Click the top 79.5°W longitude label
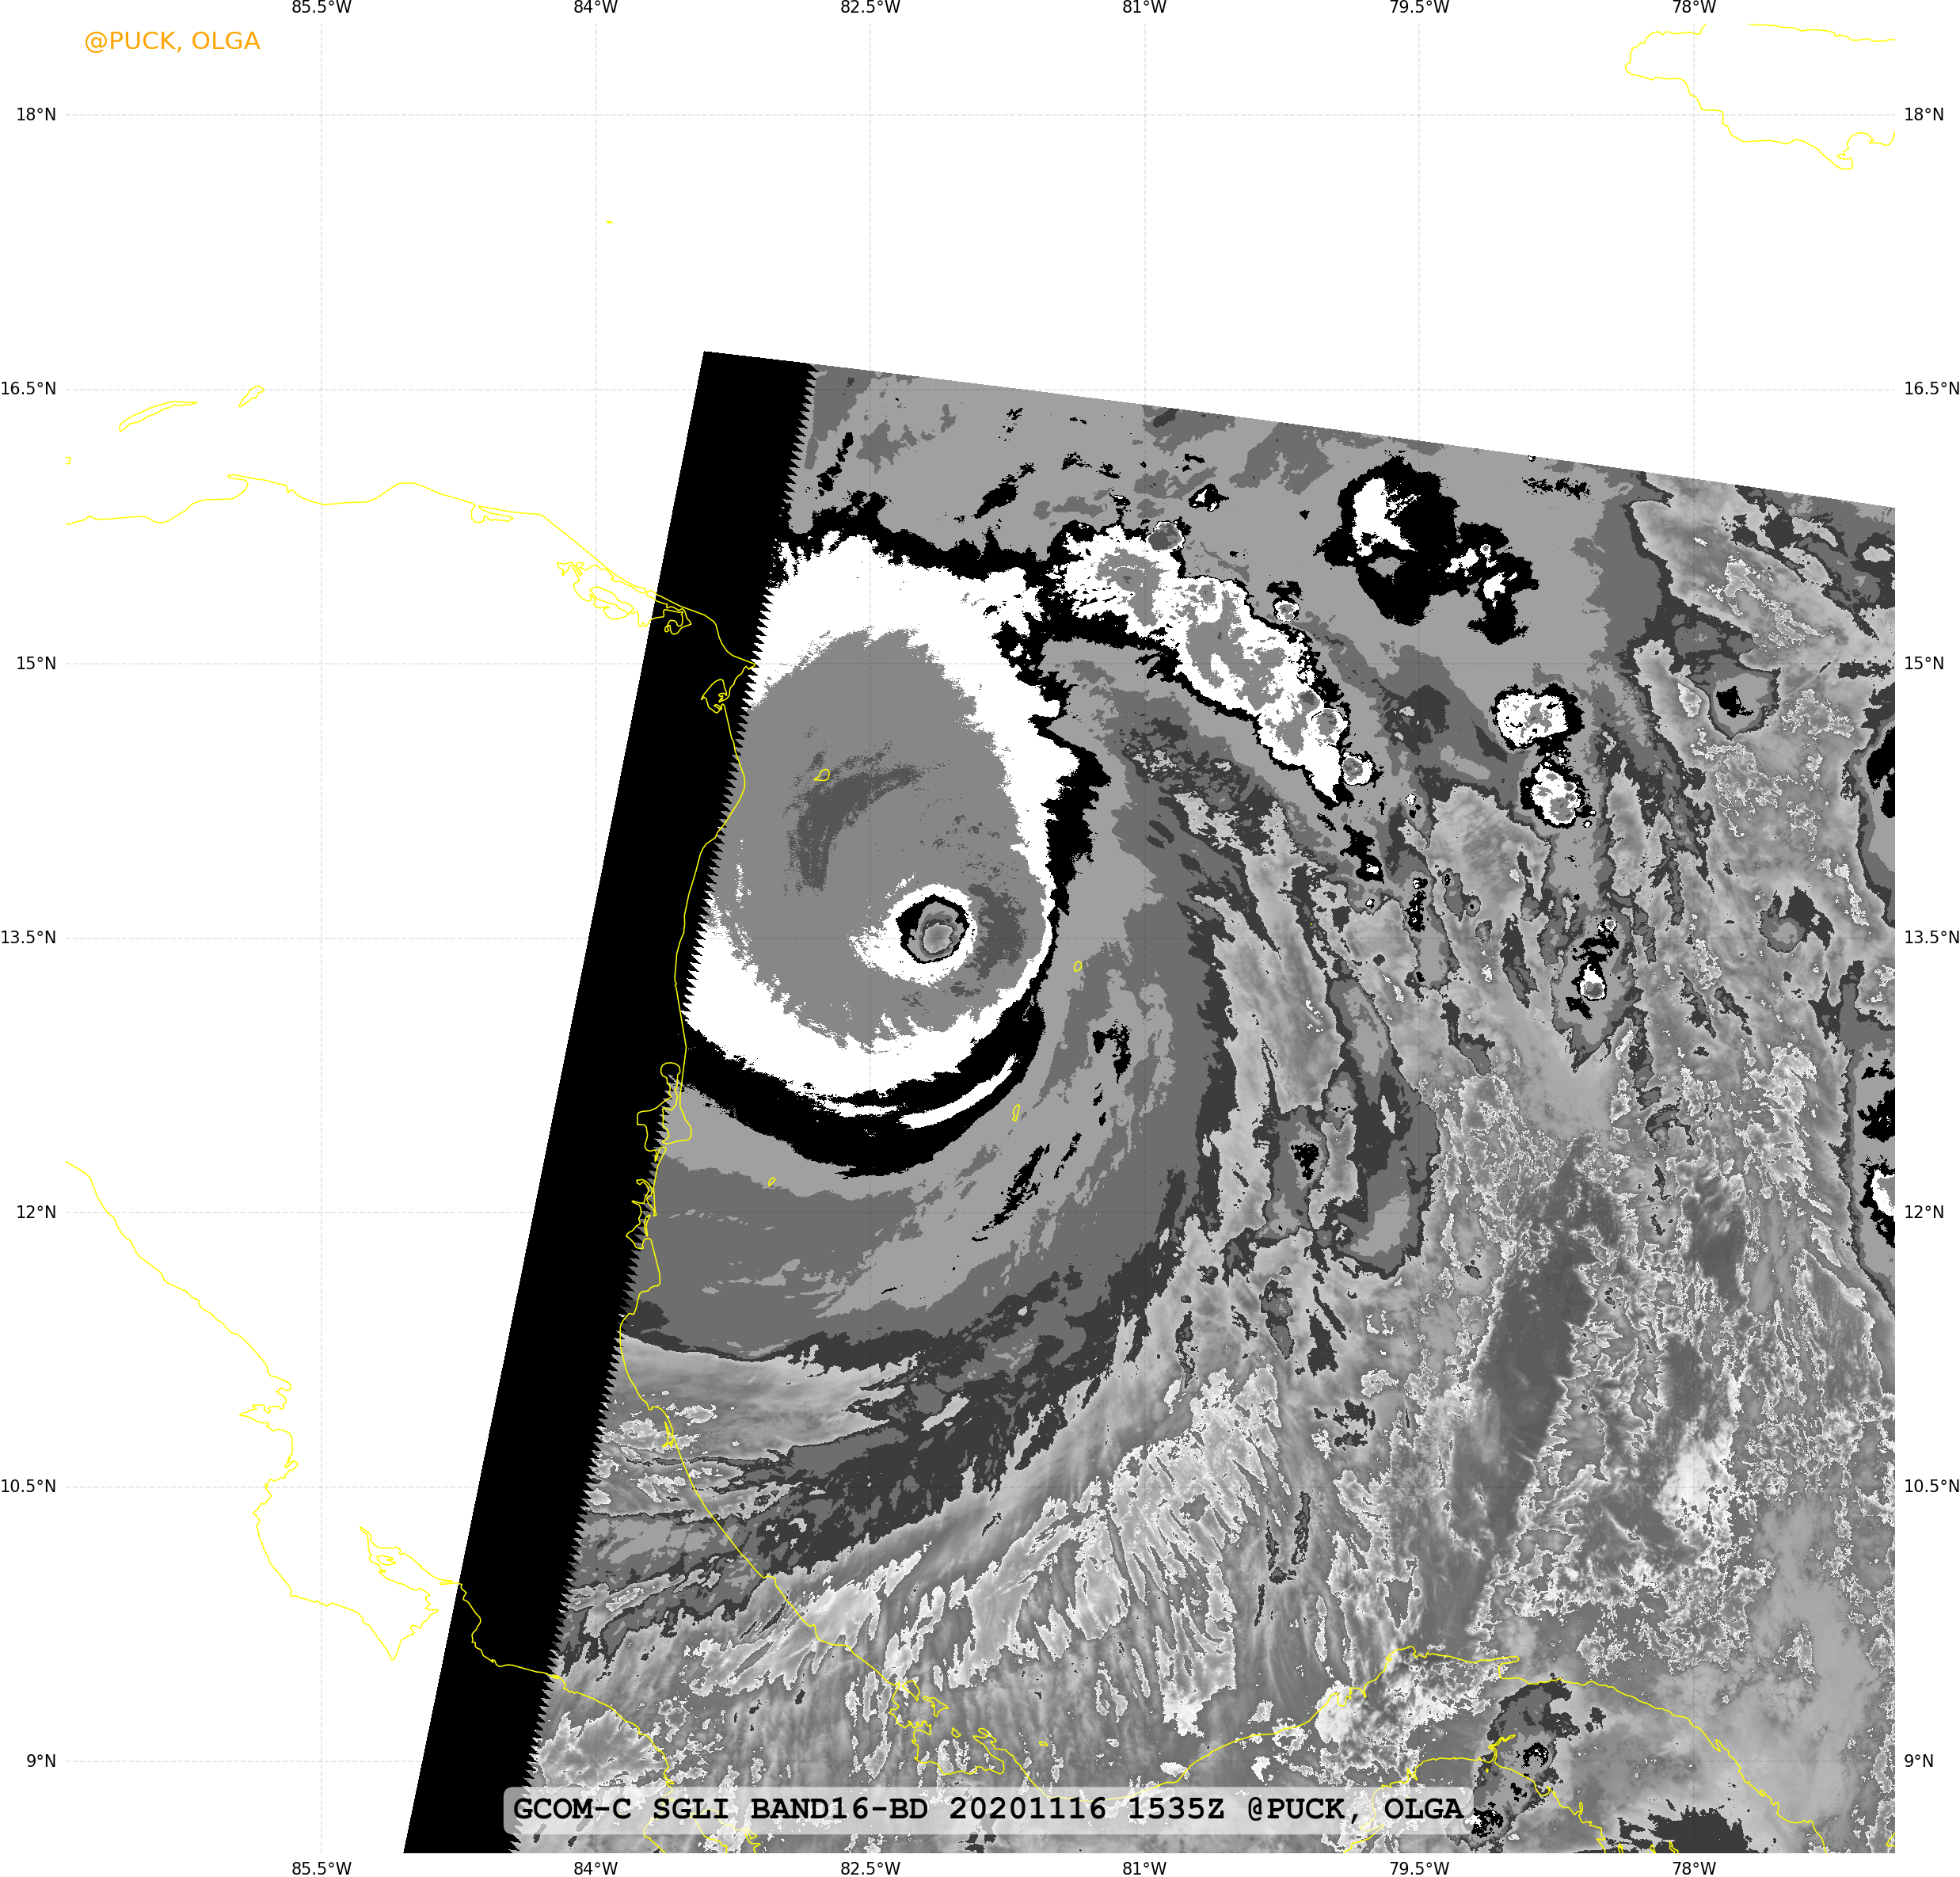The image size is (1960, 1877). (1418, 8)
